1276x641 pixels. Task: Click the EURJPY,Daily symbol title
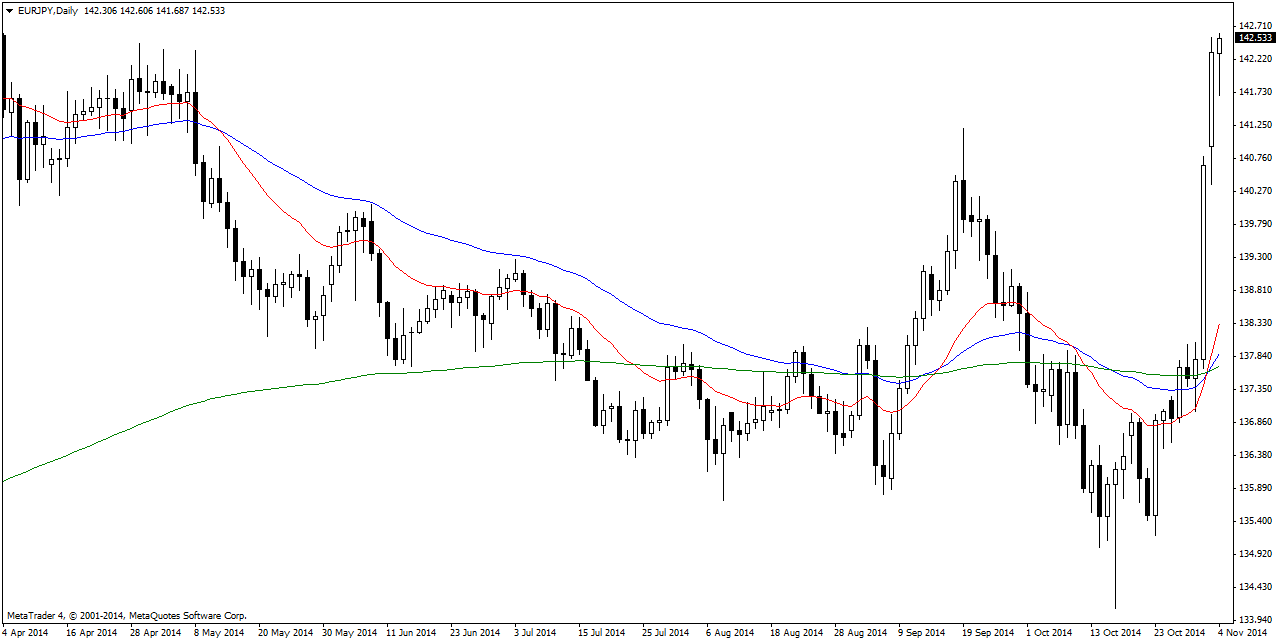click(48, 10)
